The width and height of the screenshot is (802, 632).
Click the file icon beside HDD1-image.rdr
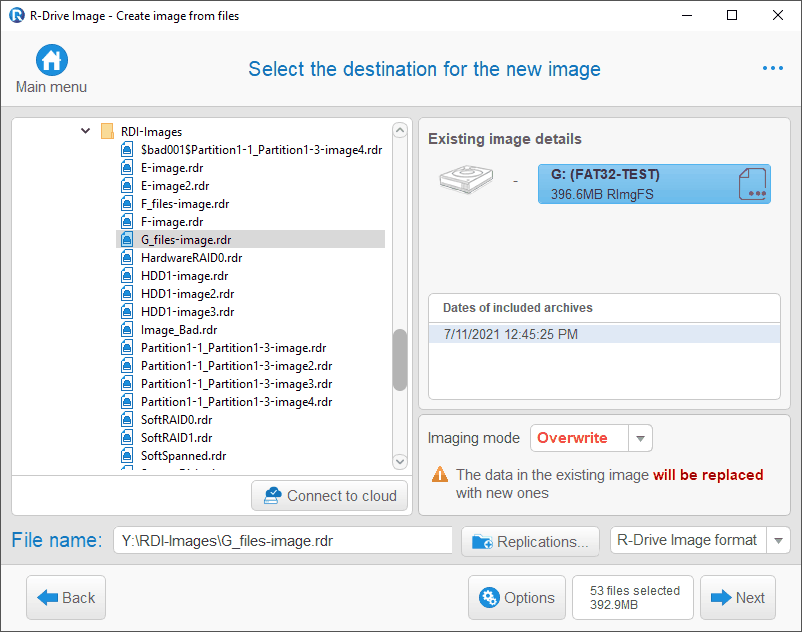pyautogui.click(x=127, y=276)
